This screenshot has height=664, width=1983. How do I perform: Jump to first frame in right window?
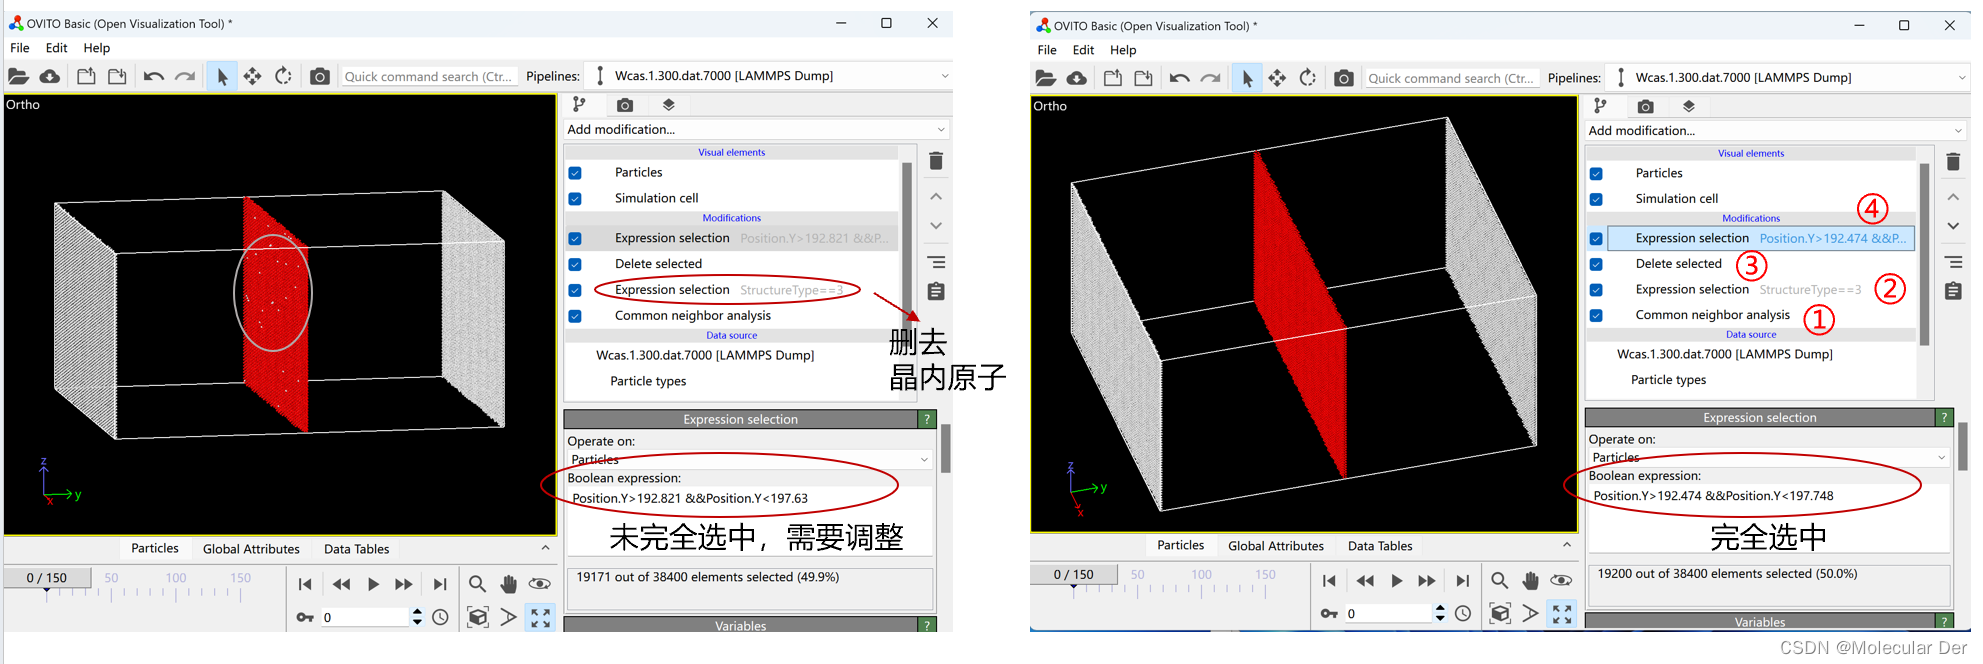(1329, 581)
